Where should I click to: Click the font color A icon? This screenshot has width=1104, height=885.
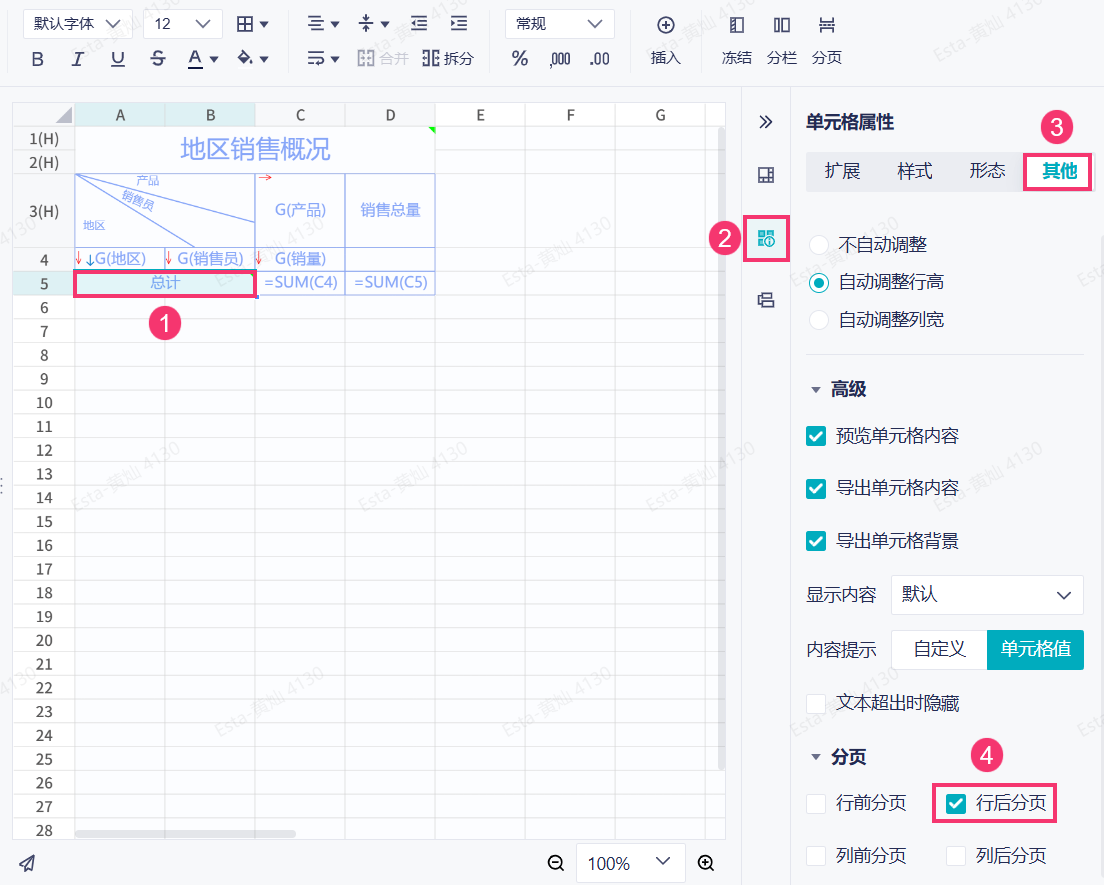(195, 58)
